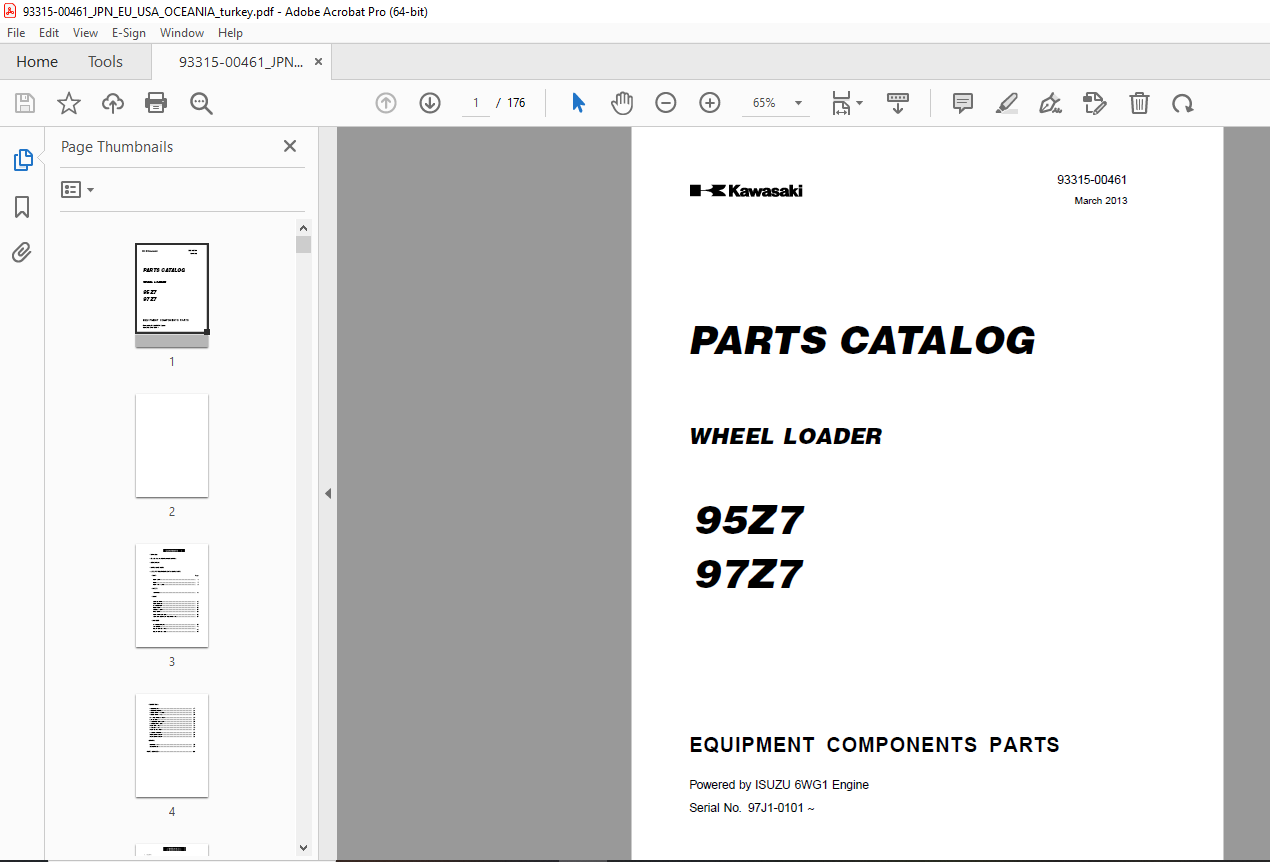Select page 4 thumbnail
The height and width of the screenshot is (862, 1270).
(172, 745)
